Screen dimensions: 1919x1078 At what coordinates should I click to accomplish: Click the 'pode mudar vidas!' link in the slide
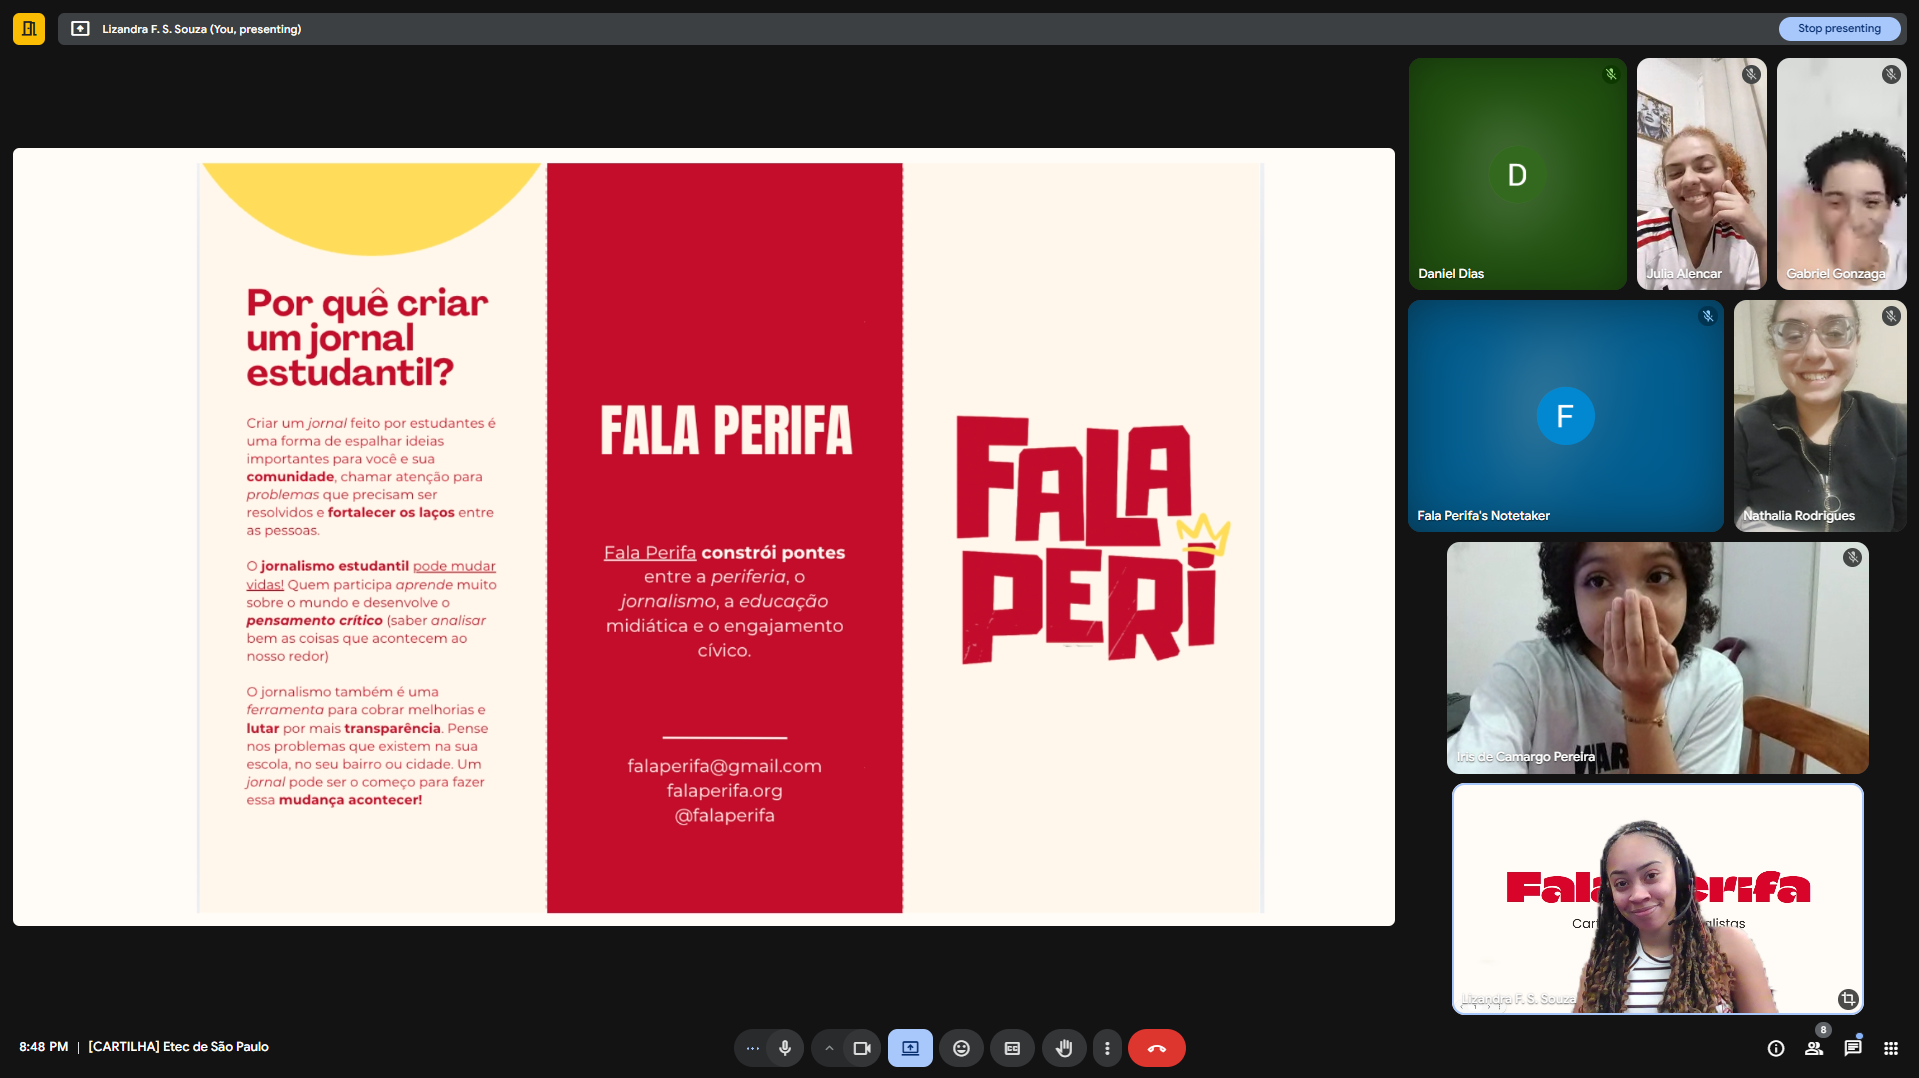coord(371,575)
